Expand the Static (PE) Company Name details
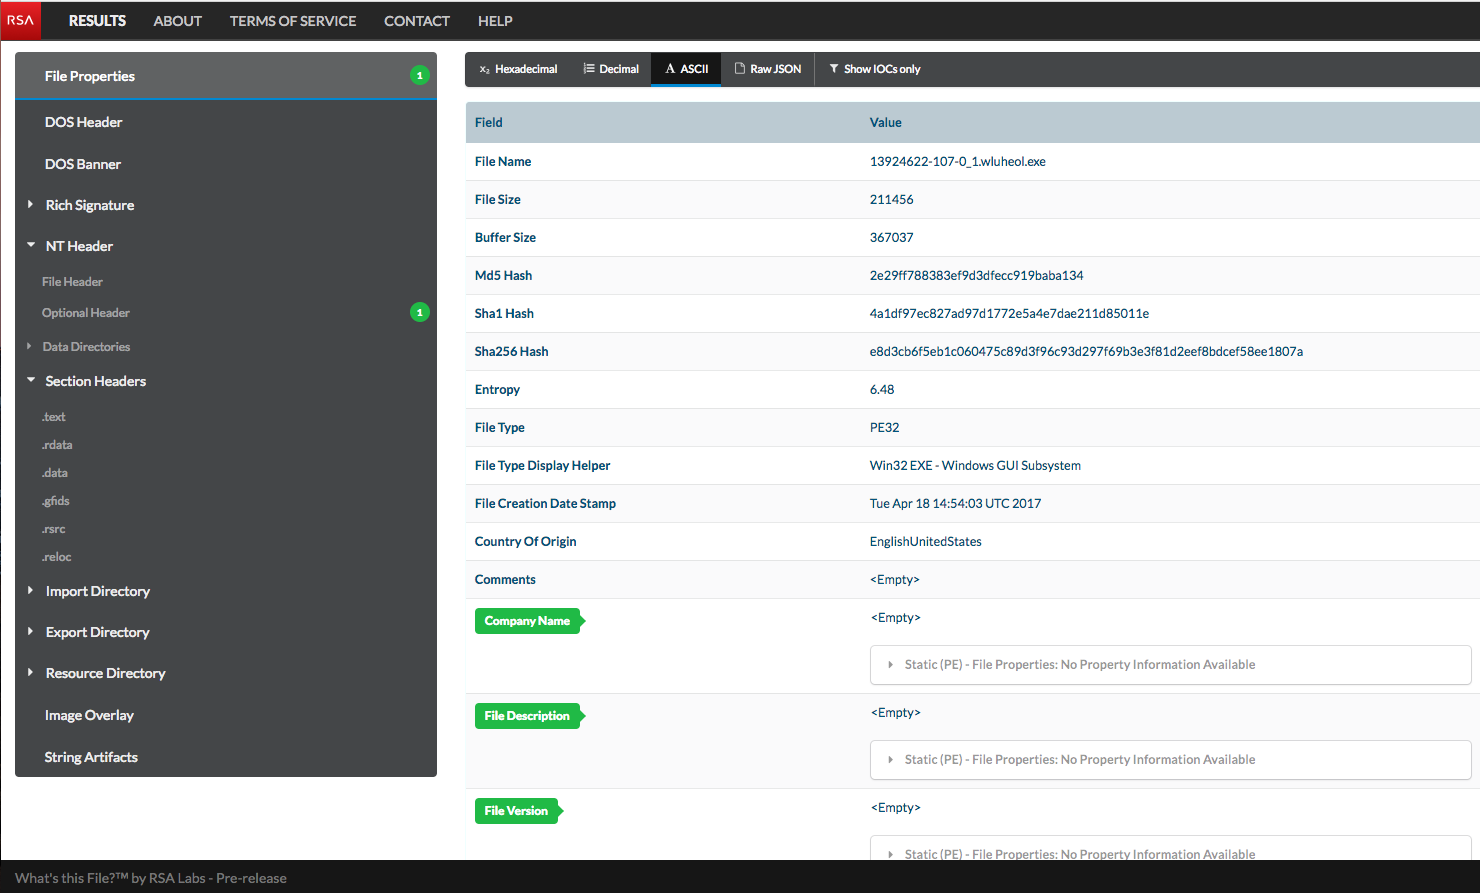The image size is (1480, 893). point(890,664)
